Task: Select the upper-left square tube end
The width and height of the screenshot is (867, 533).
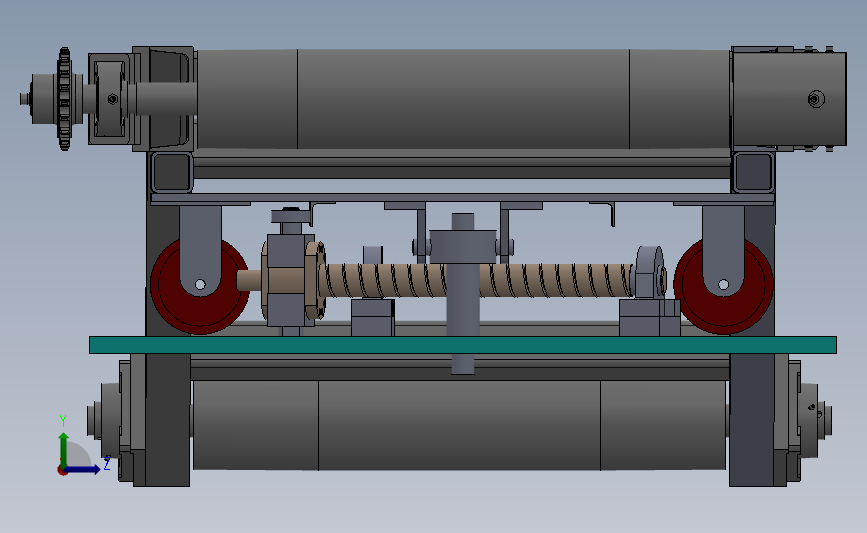Action: pos(172,172)
